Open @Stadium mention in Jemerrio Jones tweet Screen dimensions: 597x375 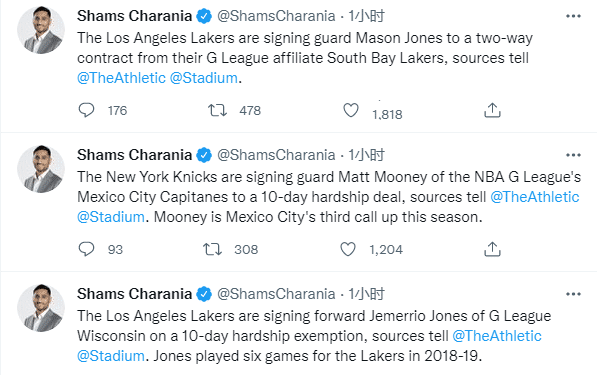pyautogui.click(x=111, y=356)
